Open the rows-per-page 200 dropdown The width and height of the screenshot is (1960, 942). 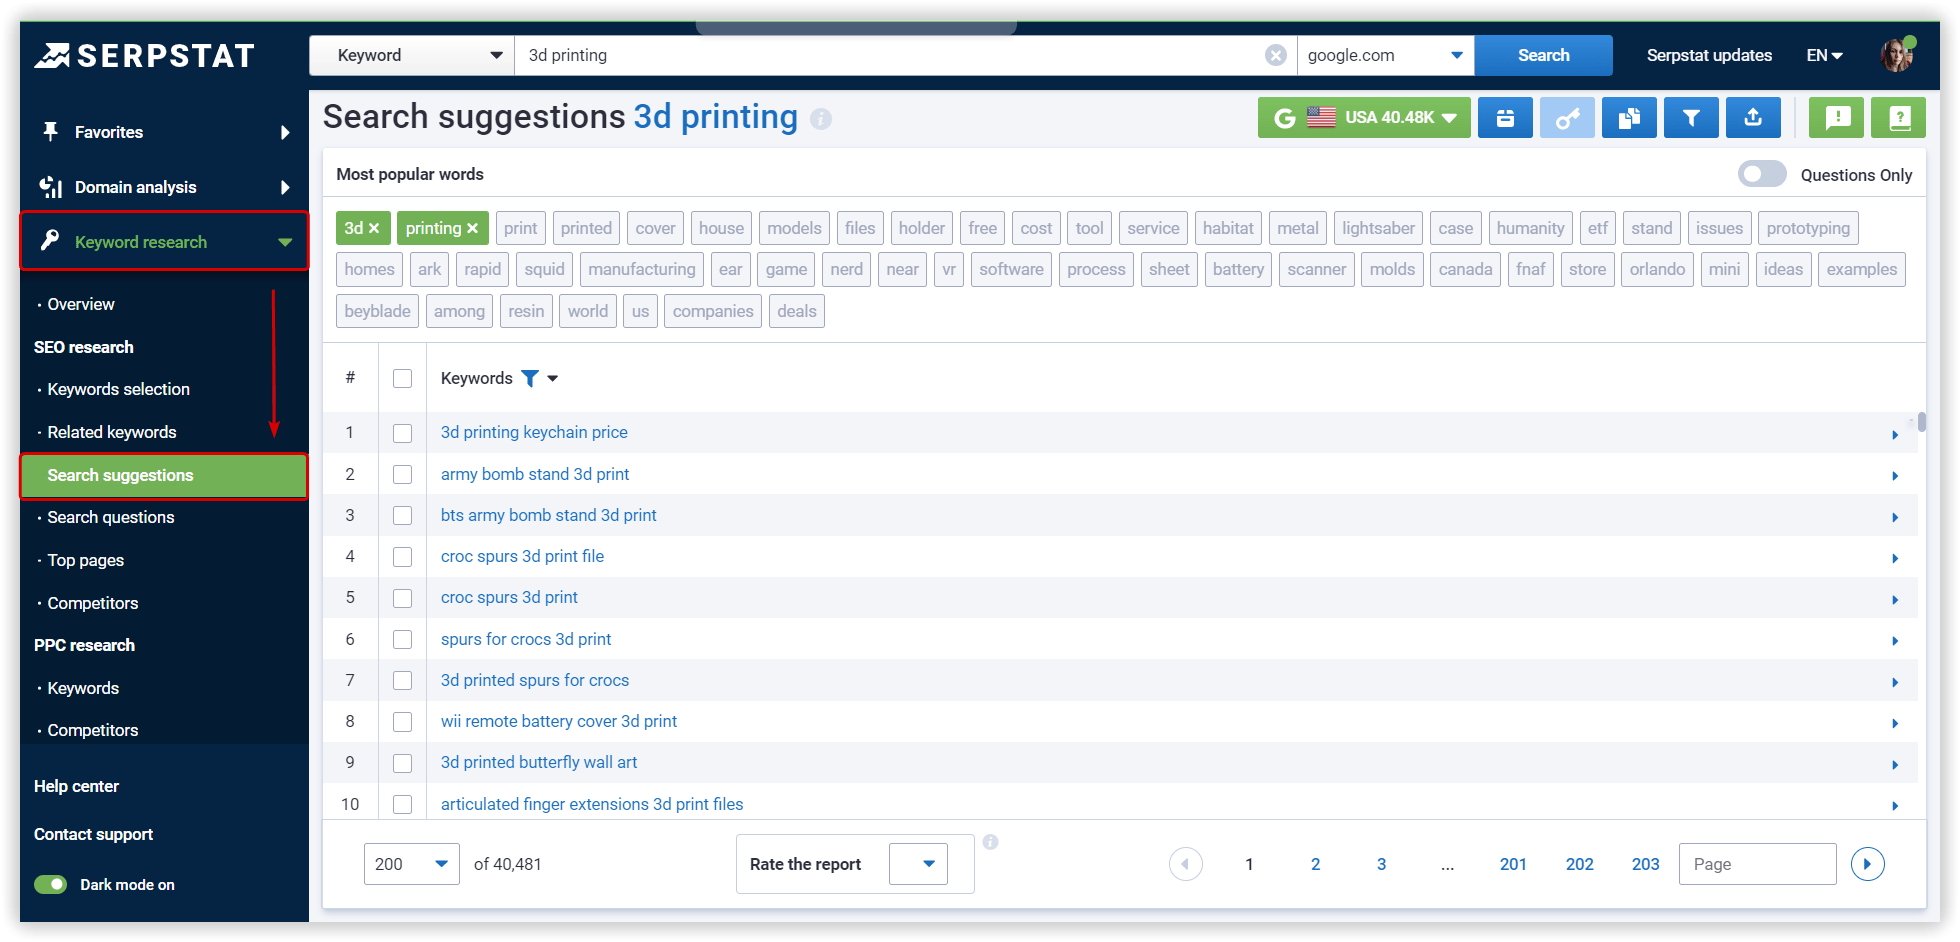411,864
